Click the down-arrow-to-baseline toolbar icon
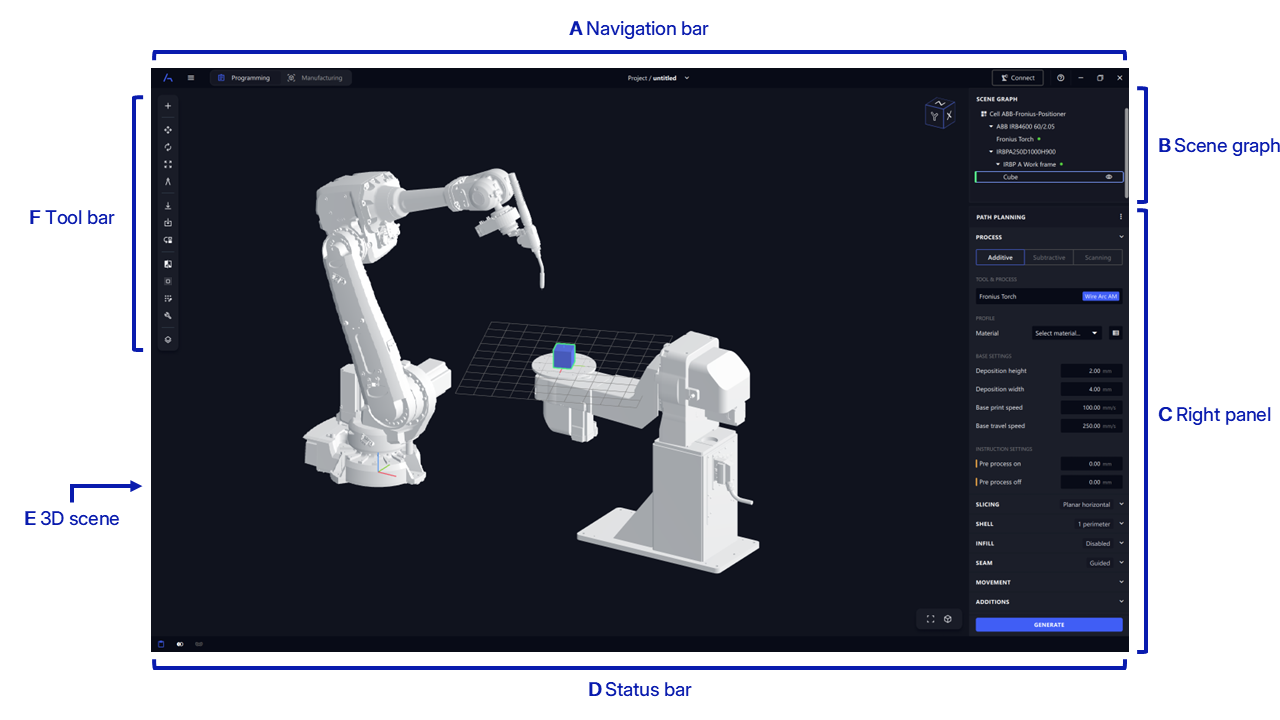The image size is (1280, 720). click(x=168, y=205)
